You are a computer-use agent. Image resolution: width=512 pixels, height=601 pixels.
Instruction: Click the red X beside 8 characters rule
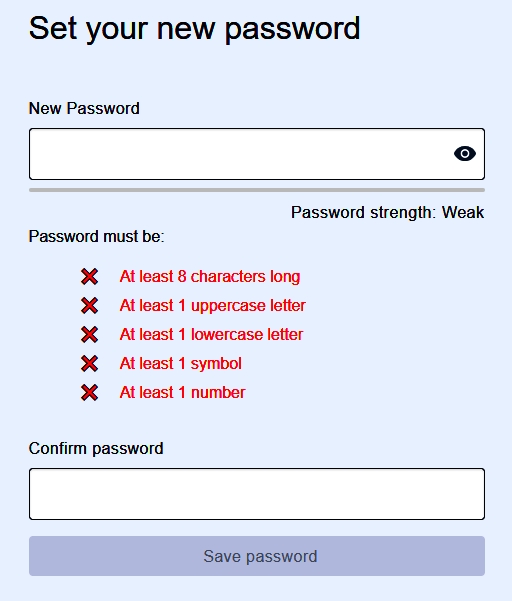89,276
